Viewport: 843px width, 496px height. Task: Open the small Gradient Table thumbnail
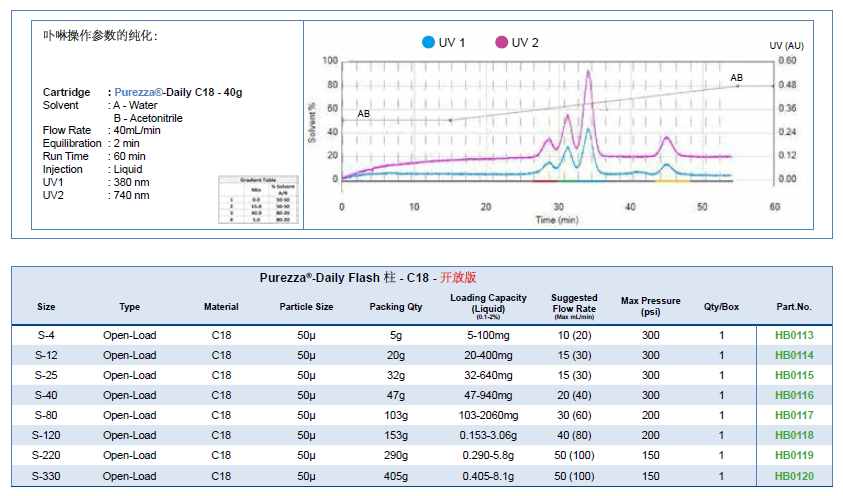[258, 199]
